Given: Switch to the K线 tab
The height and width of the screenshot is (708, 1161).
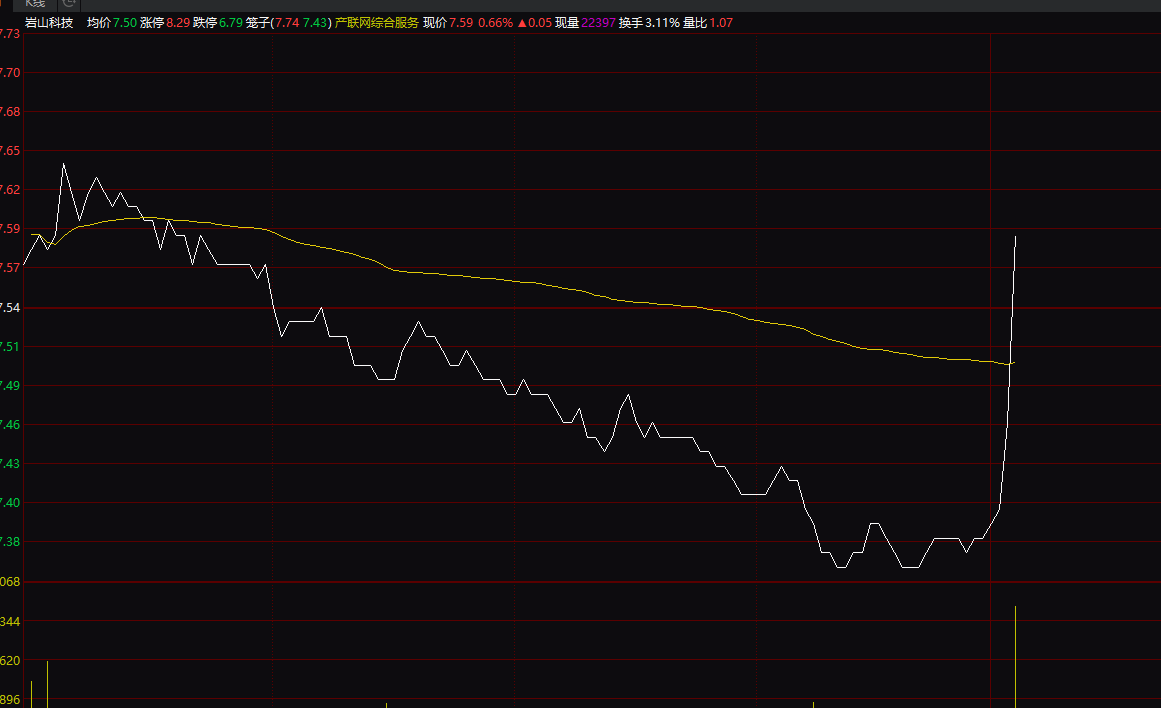Looking at the screenshot, I should (35, 4).
